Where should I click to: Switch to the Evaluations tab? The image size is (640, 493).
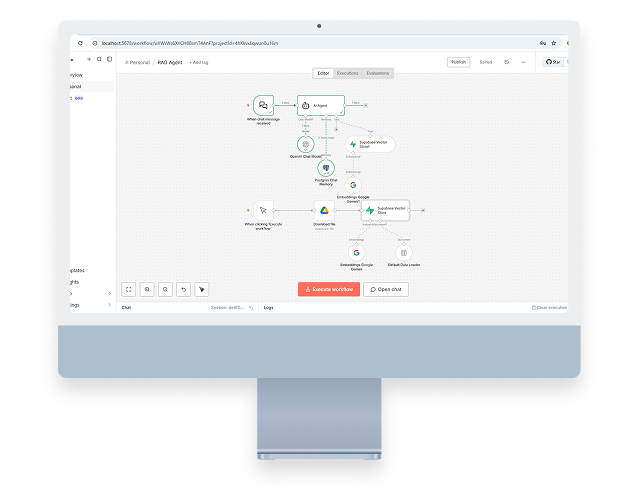(378, 73)
